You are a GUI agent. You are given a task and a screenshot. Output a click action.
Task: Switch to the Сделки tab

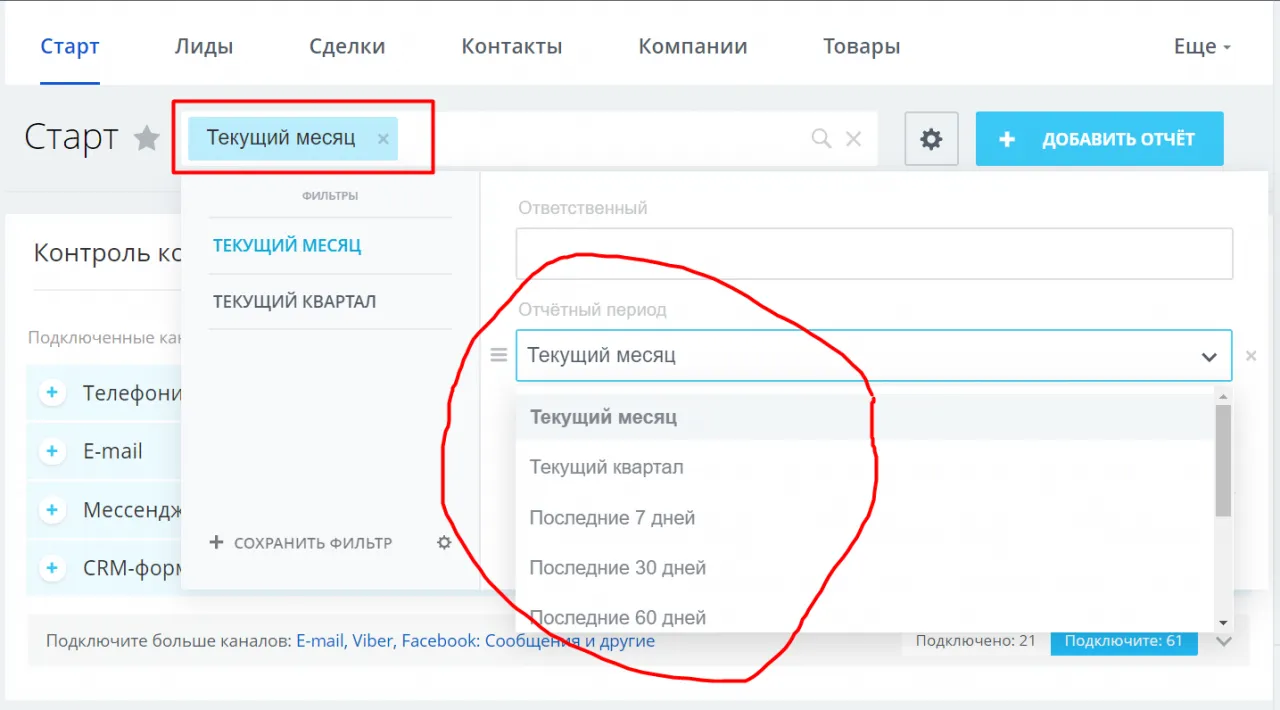tap(347, 46)
